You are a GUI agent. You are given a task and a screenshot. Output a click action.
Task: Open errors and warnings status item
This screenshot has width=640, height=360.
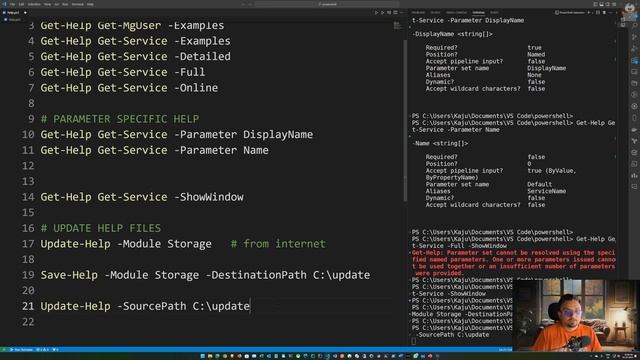[43, 349]
